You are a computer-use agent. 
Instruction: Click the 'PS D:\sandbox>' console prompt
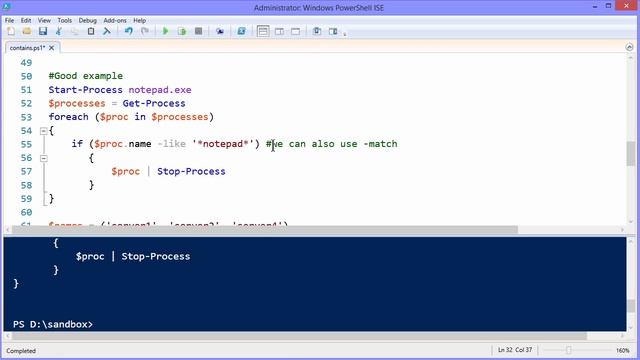(53, 324)
